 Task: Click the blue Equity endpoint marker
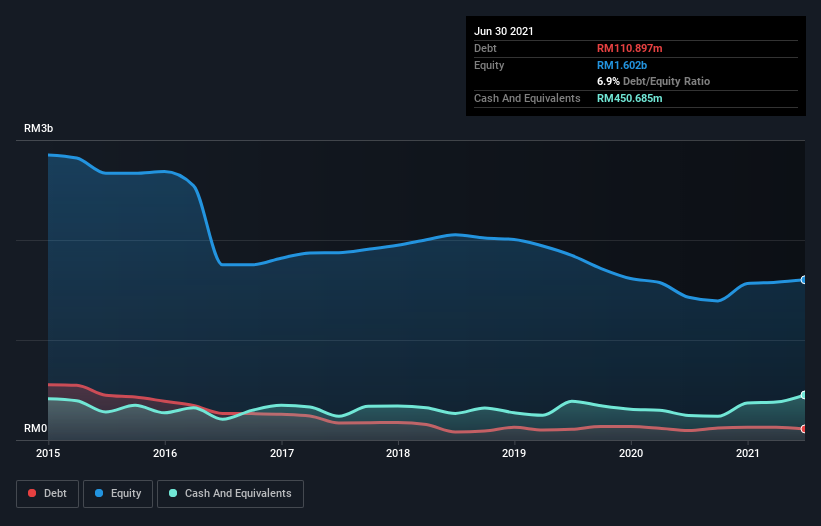tap(804, 280)
